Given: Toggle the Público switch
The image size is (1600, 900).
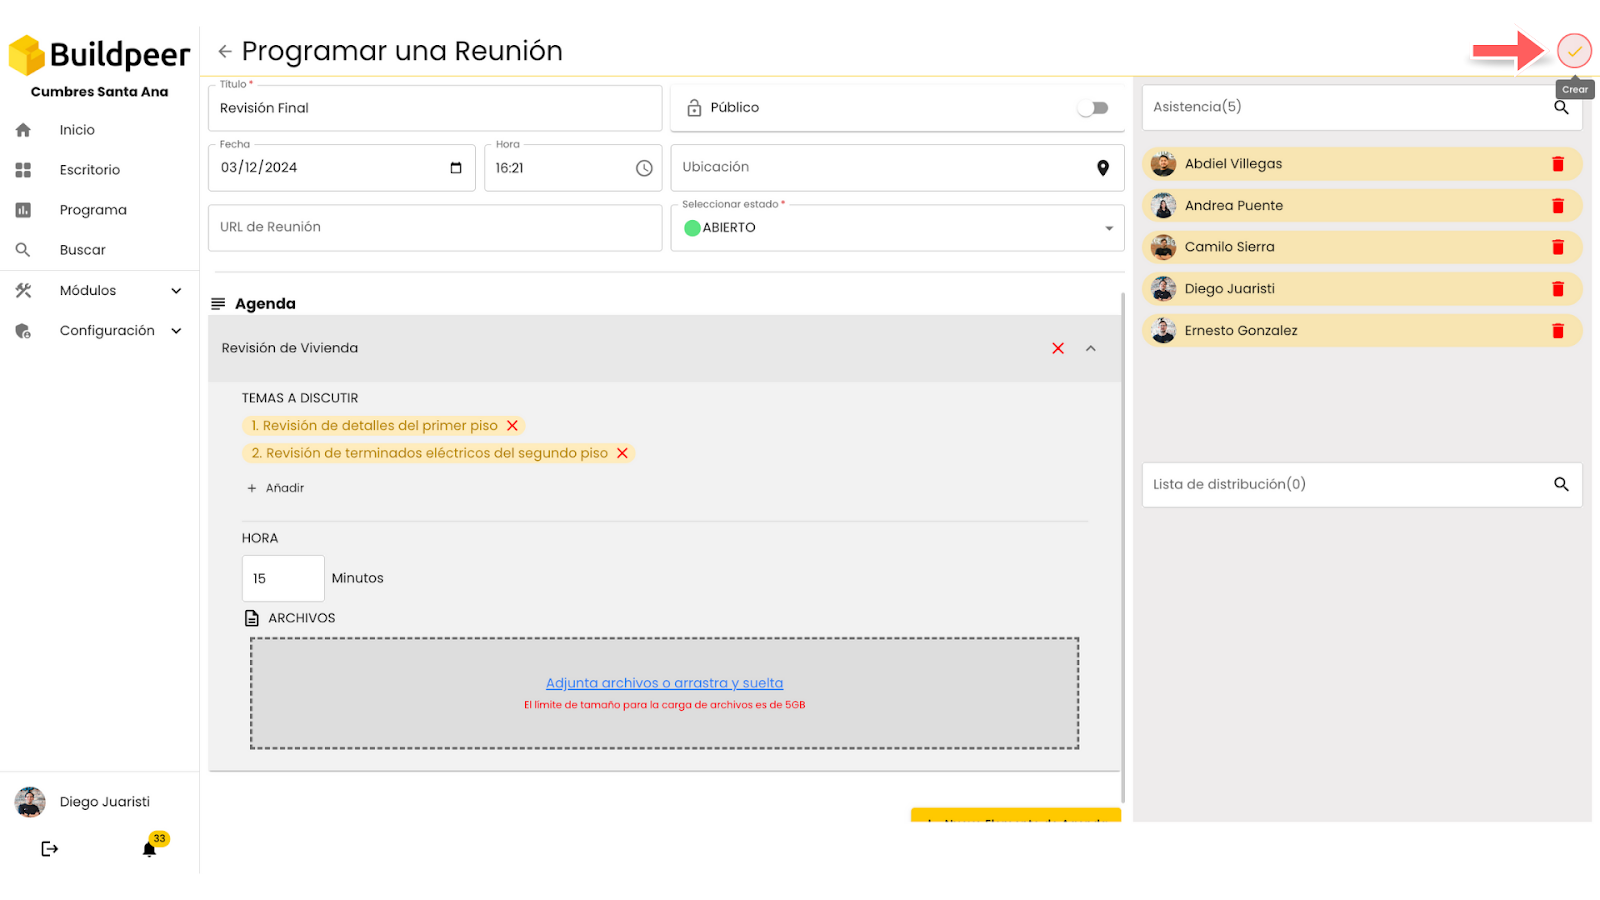Looking at the screenshot, I should [x=1093, y=108].
